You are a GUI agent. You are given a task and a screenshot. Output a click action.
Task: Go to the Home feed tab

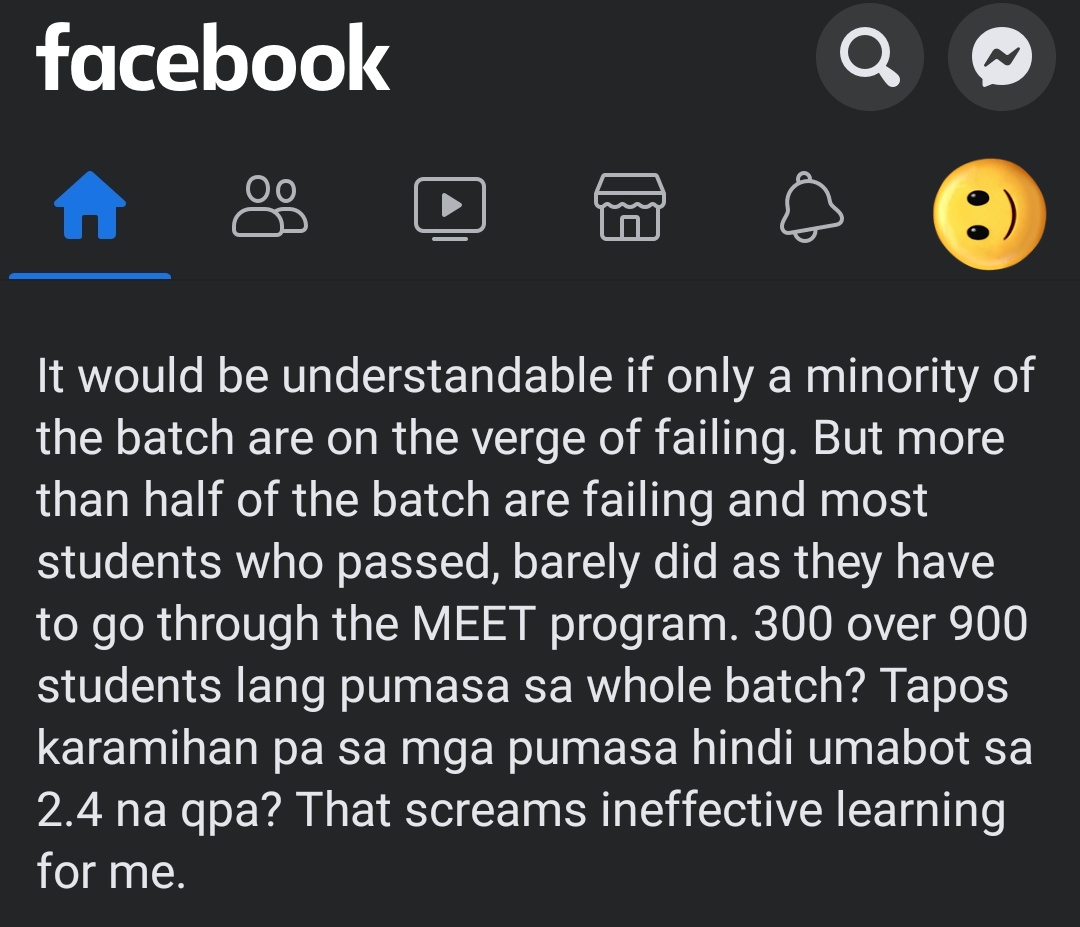pyautogui.click(x=90, y=205)
